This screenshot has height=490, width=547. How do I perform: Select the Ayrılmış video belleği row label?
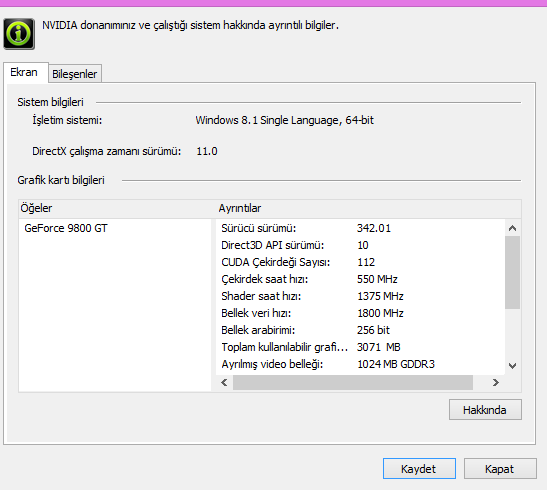[x=272, y=364]
